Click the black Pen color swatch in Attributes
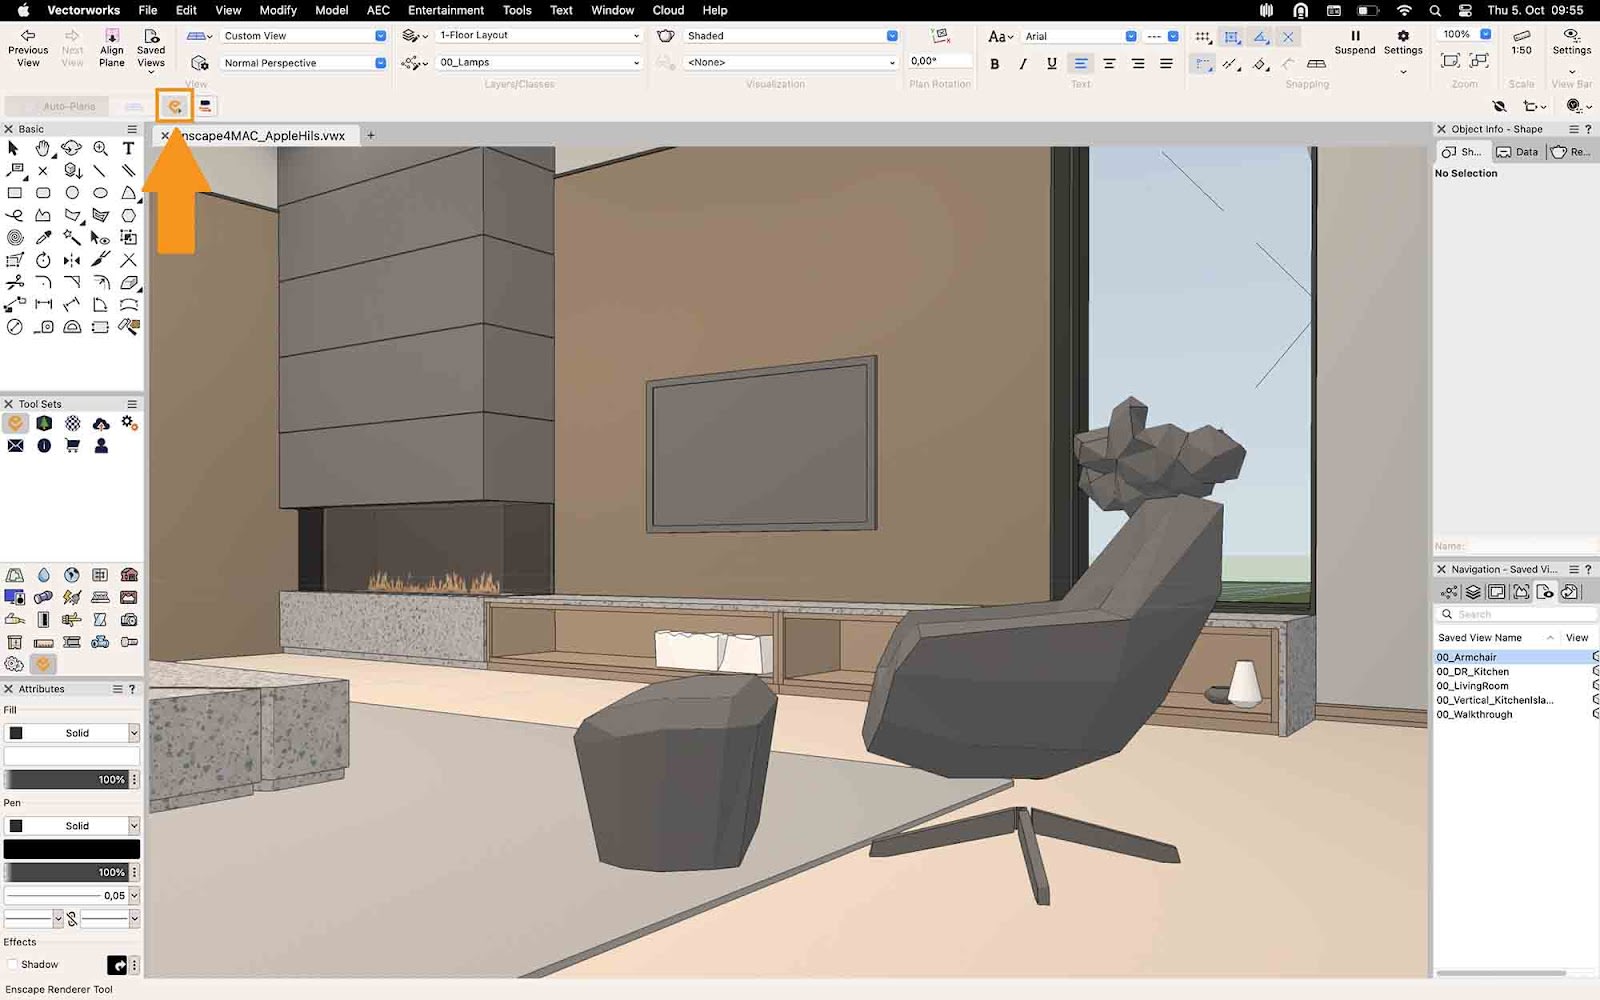The image size is (1600, 1000). pos(70,848)
